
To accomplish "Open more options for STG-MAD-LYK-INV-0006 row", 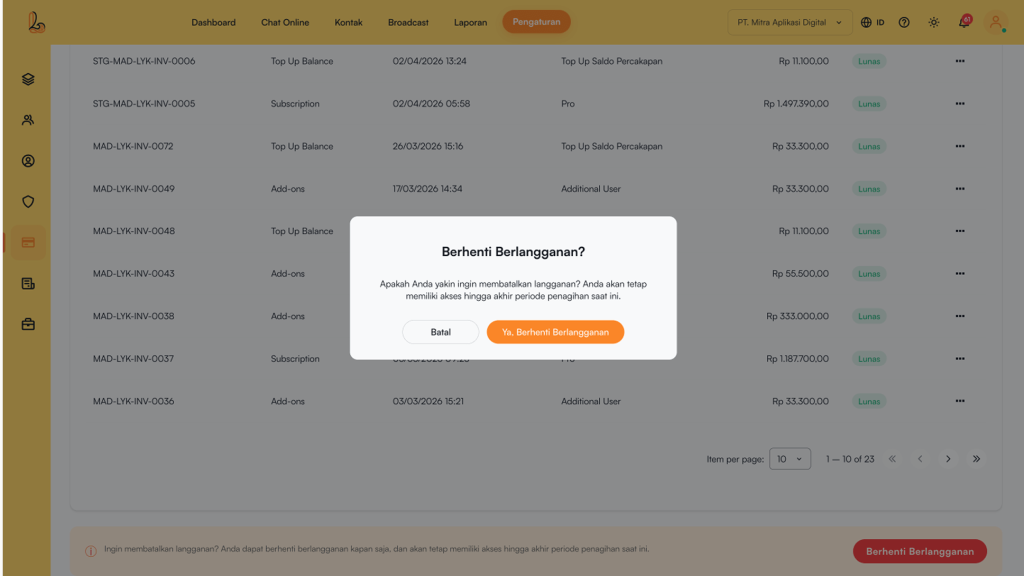I will (960, 61).
